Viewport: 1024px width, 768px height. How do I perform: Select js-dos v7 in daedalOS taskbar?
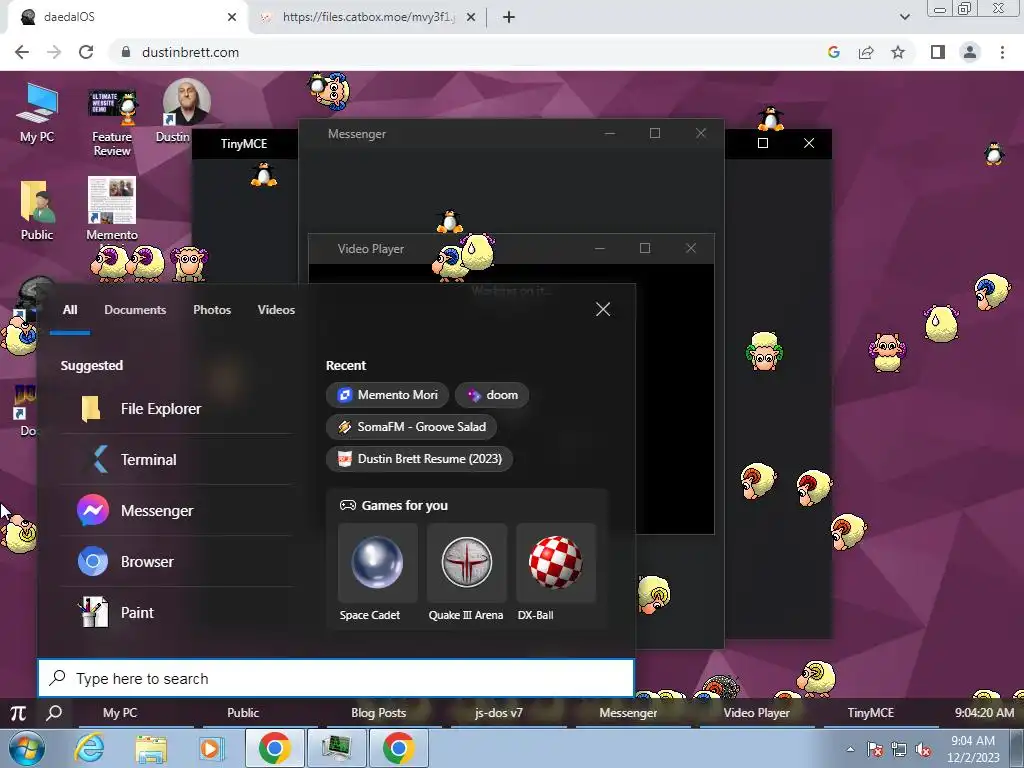click(508, 713)
